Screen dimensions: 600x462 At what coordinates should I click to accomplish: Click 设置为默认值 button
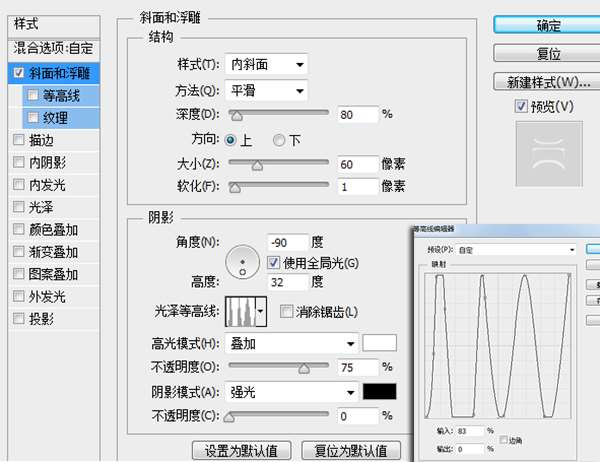pyautogui.click(x=242, y=449)
